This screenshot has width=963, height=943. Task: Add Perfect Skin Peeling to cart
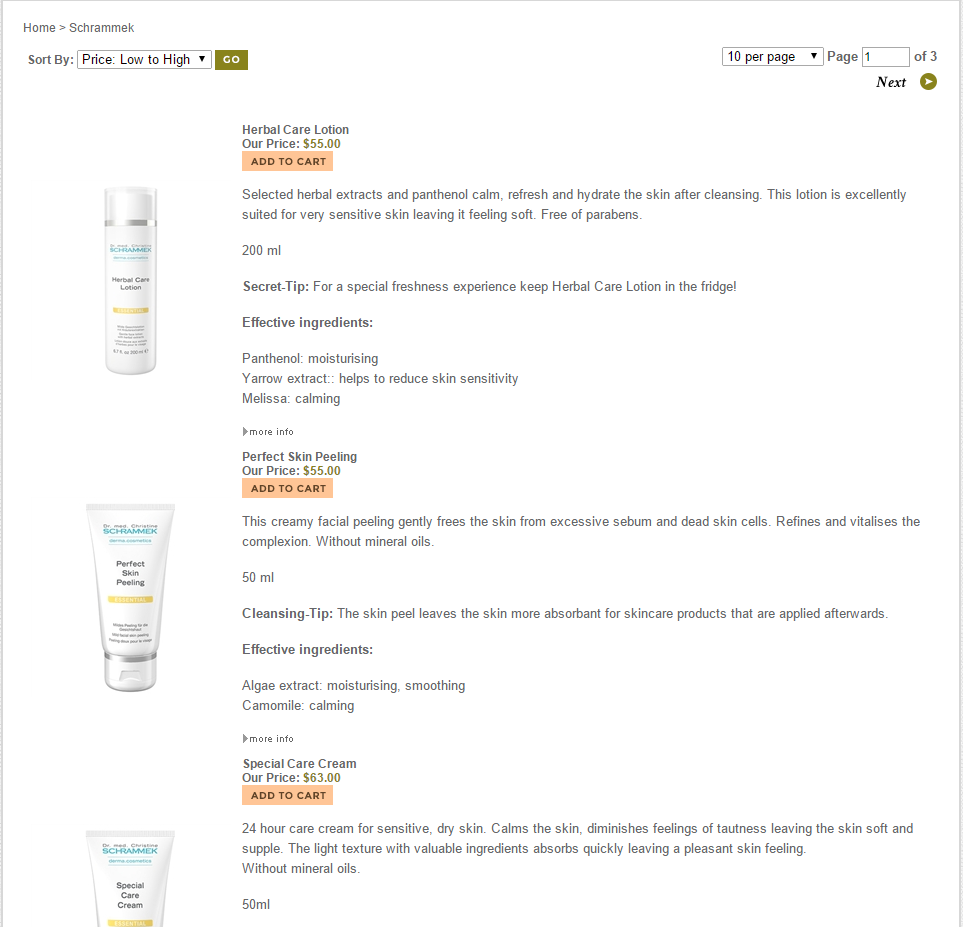(287, 488)
